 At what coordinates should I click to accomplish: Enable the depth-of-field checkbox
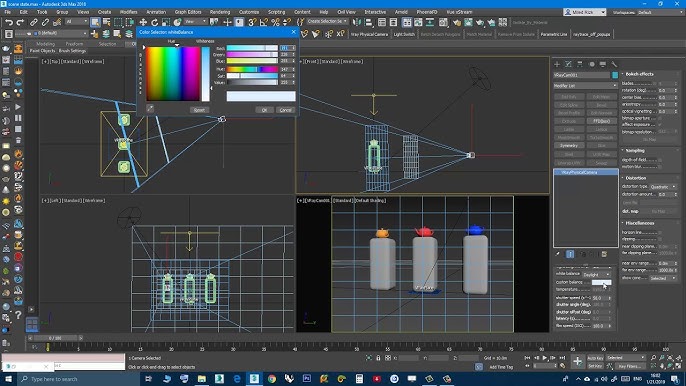[660, 160]
